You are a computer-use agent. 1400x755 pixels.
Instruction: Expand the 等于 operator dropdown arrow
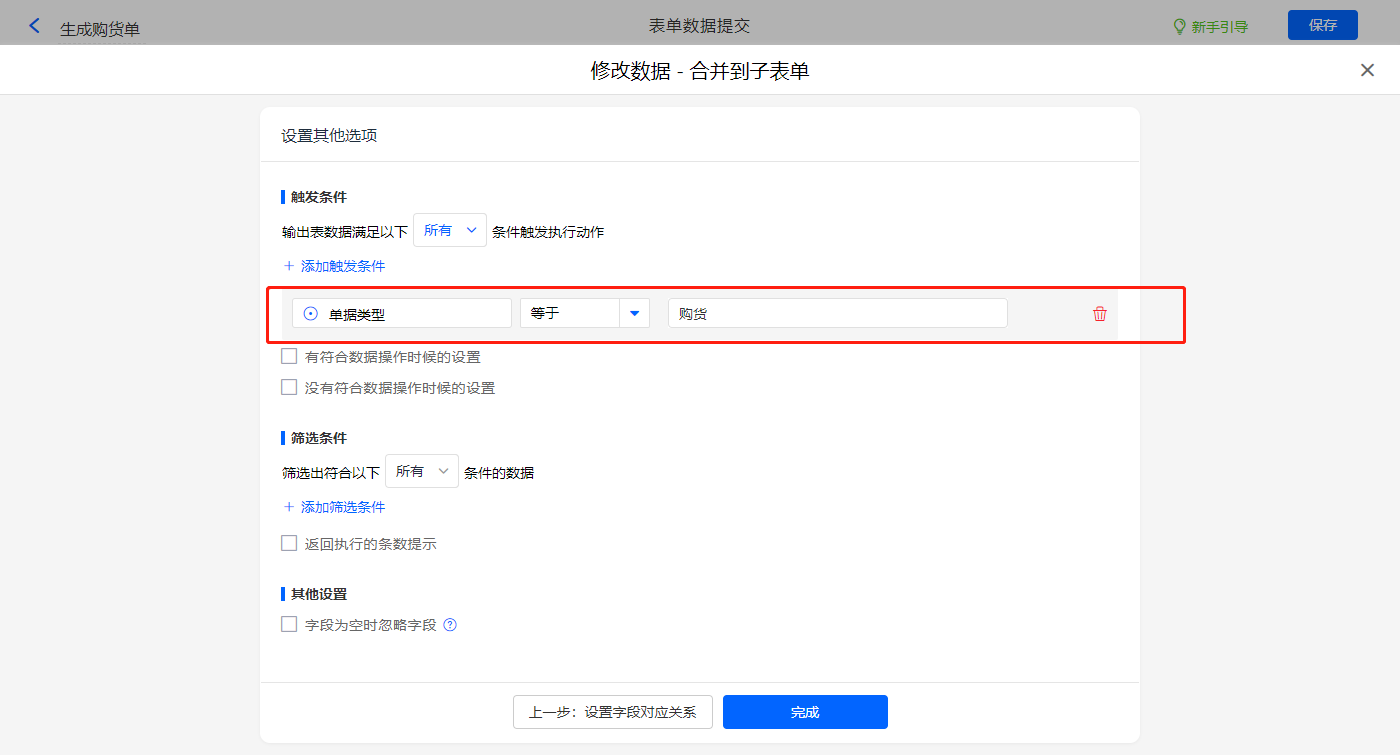coord(634,314)
